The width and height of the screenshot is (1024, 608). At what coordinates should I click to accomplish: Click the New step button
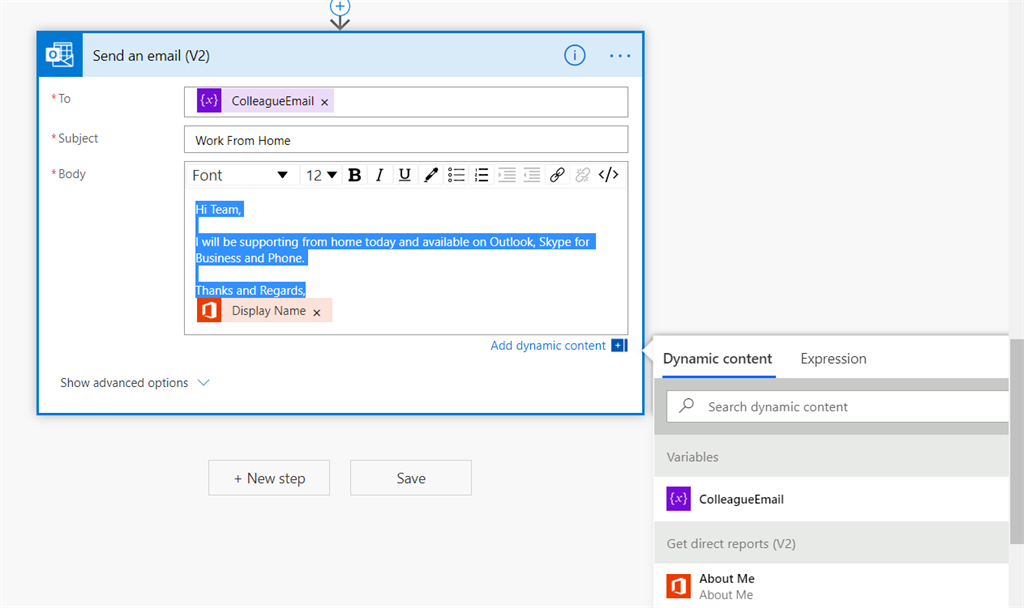coord(269,478)
